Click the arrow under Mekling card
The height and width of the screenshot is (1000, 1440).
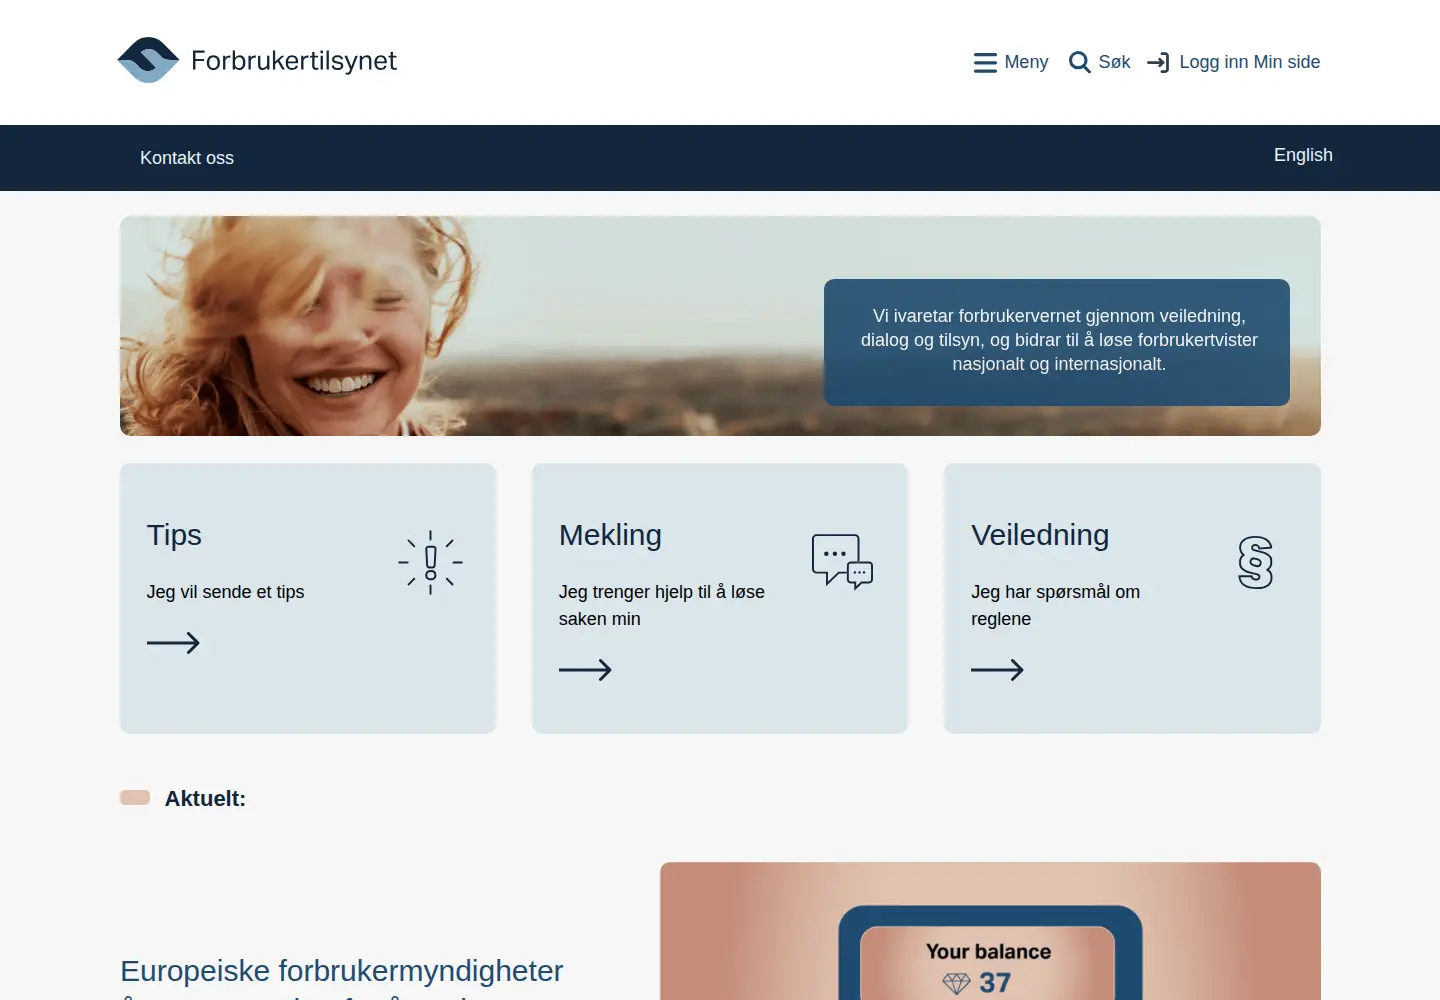pos(585,670)
